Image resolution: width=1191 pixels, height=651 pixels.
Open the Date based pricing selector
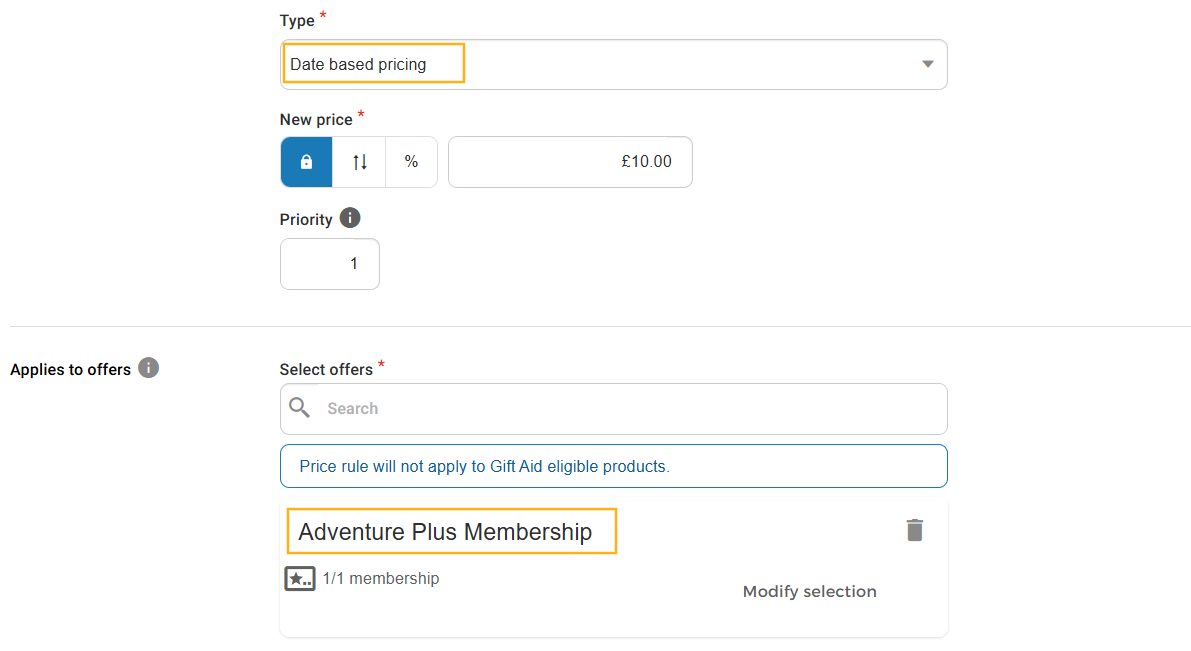[x=614, y=65]
